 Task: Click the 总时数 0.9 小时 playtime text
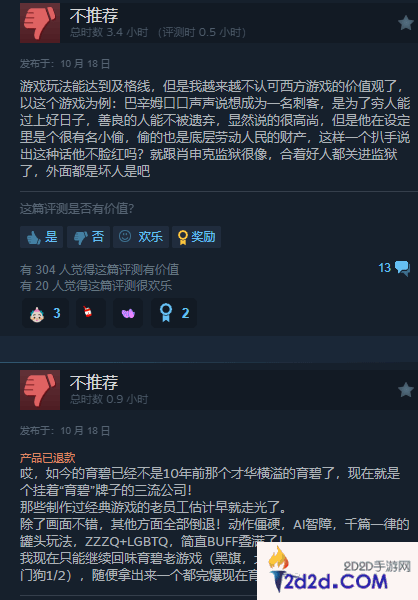point(109,399)
